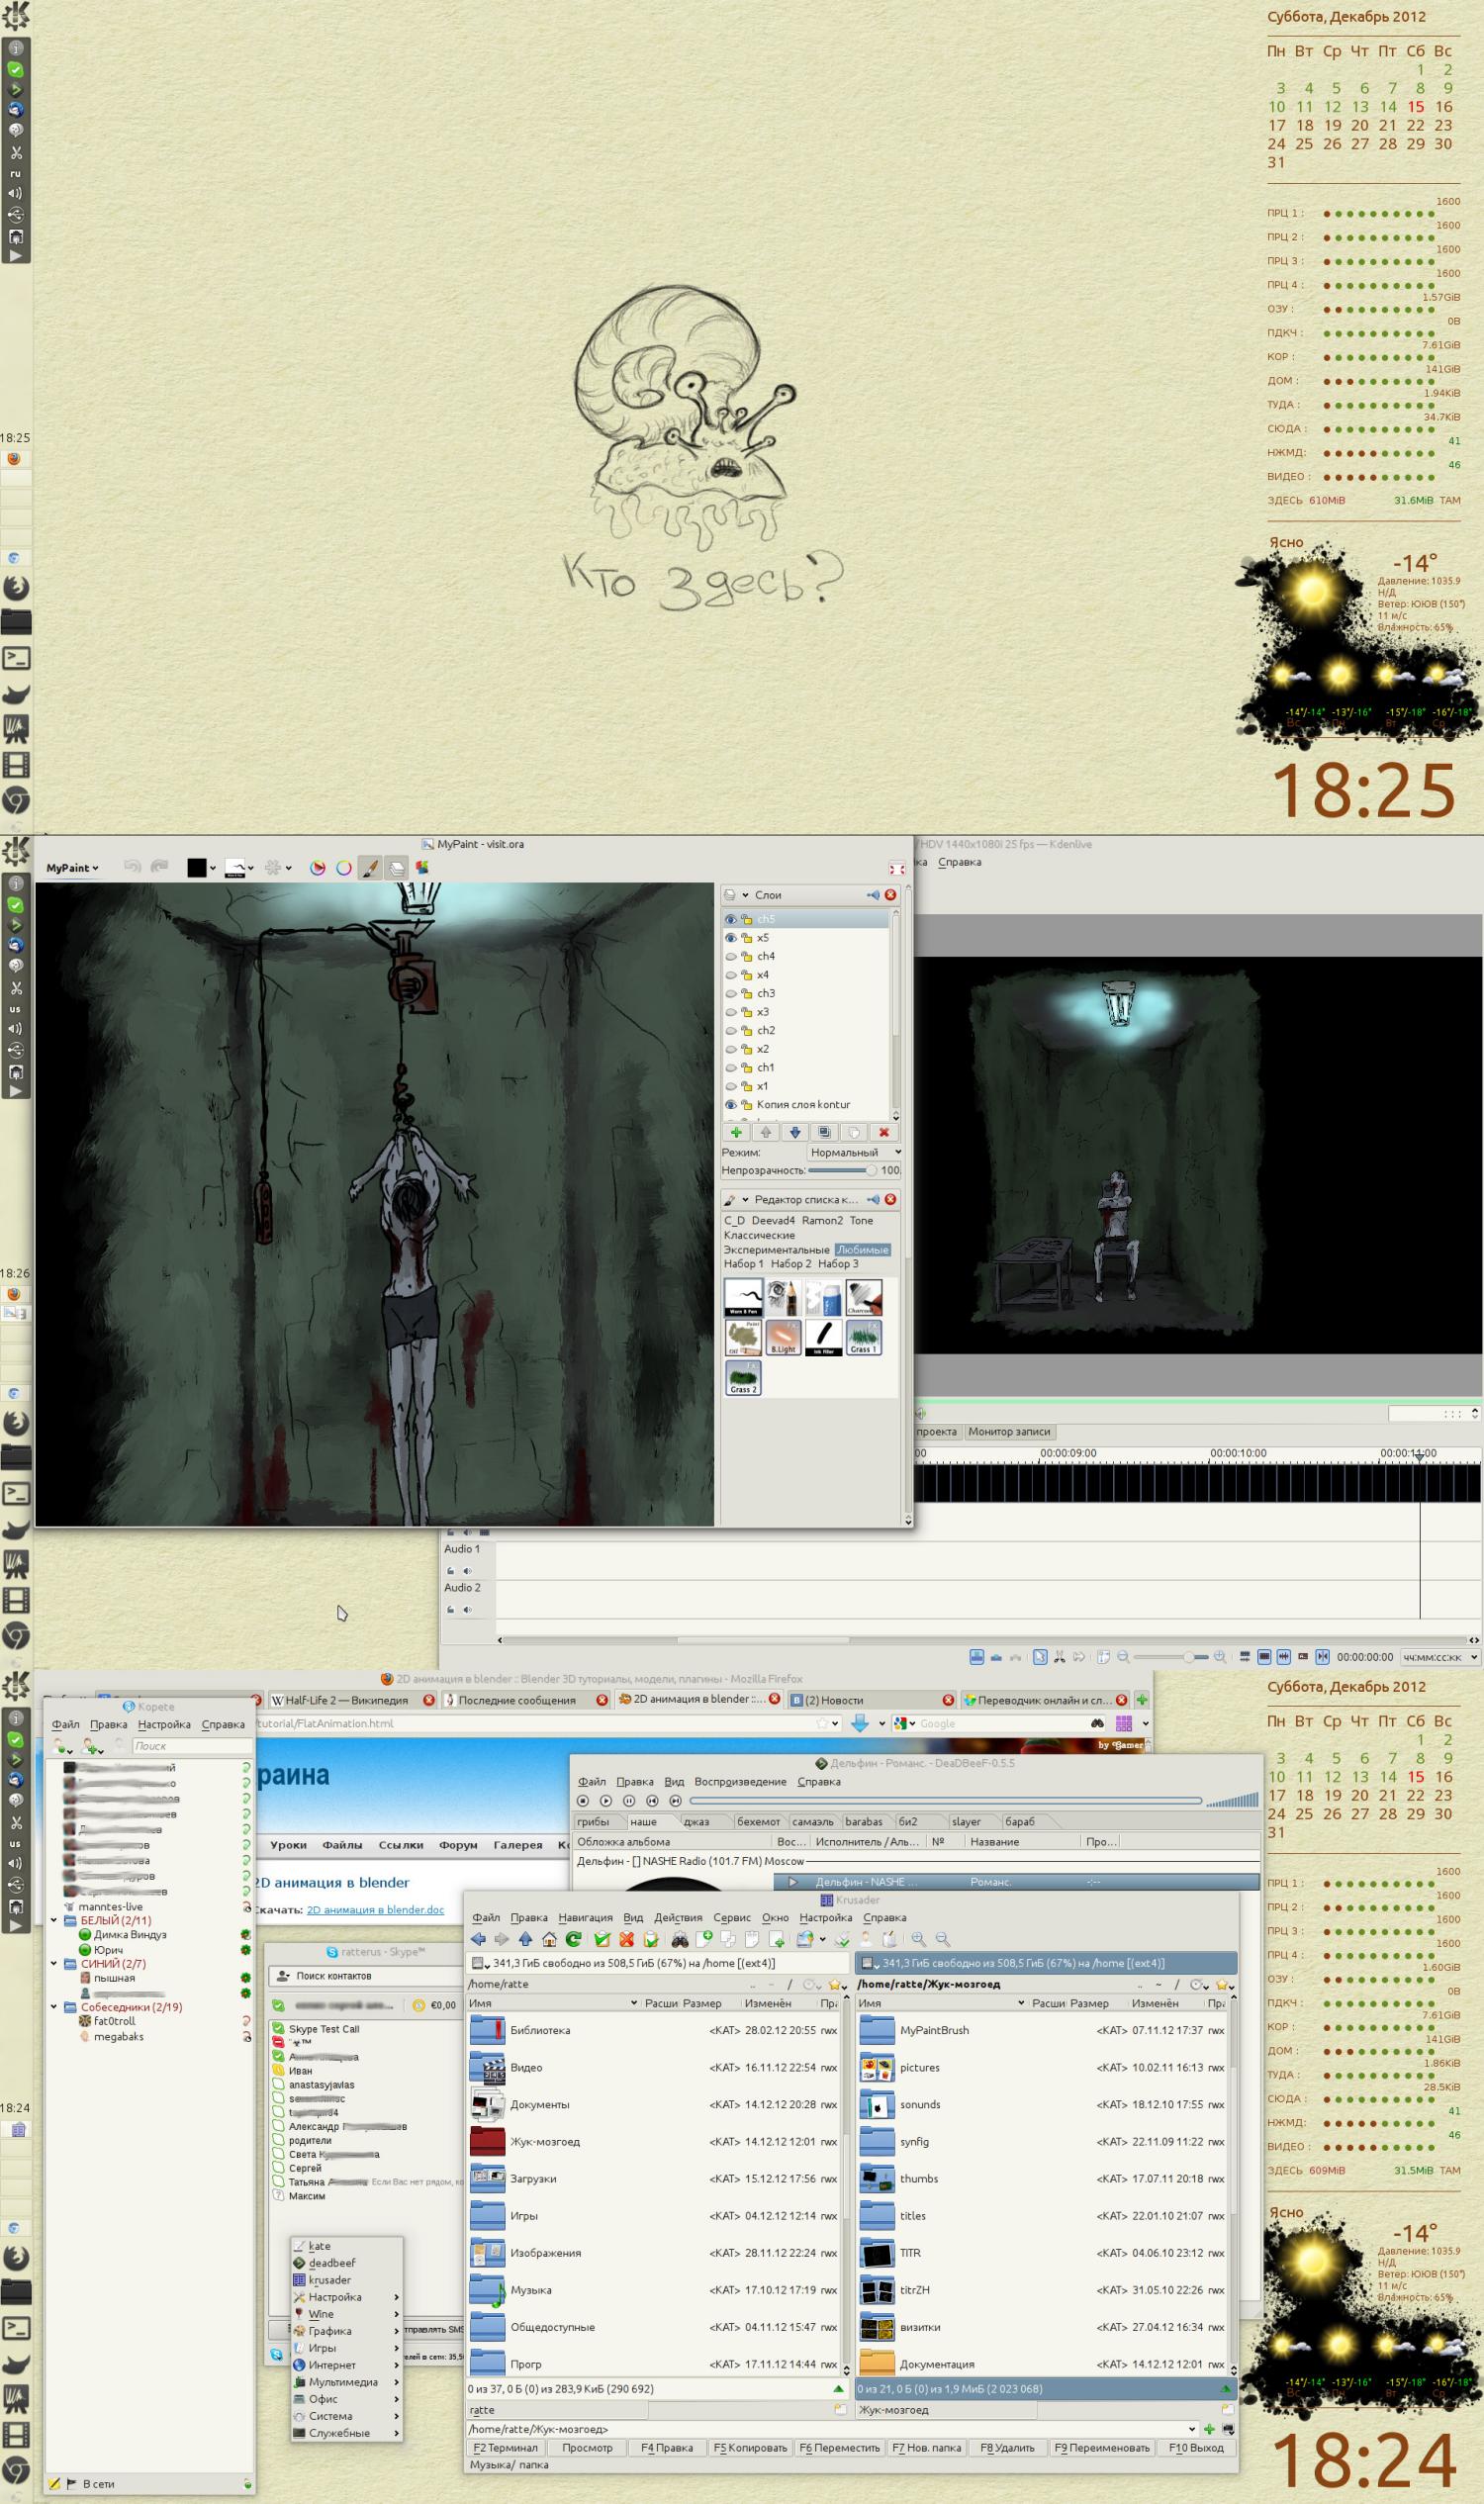Skip to next track in DeaDBeeF
This screenshot has height=2504, width=1484.
pos(675,1801)
